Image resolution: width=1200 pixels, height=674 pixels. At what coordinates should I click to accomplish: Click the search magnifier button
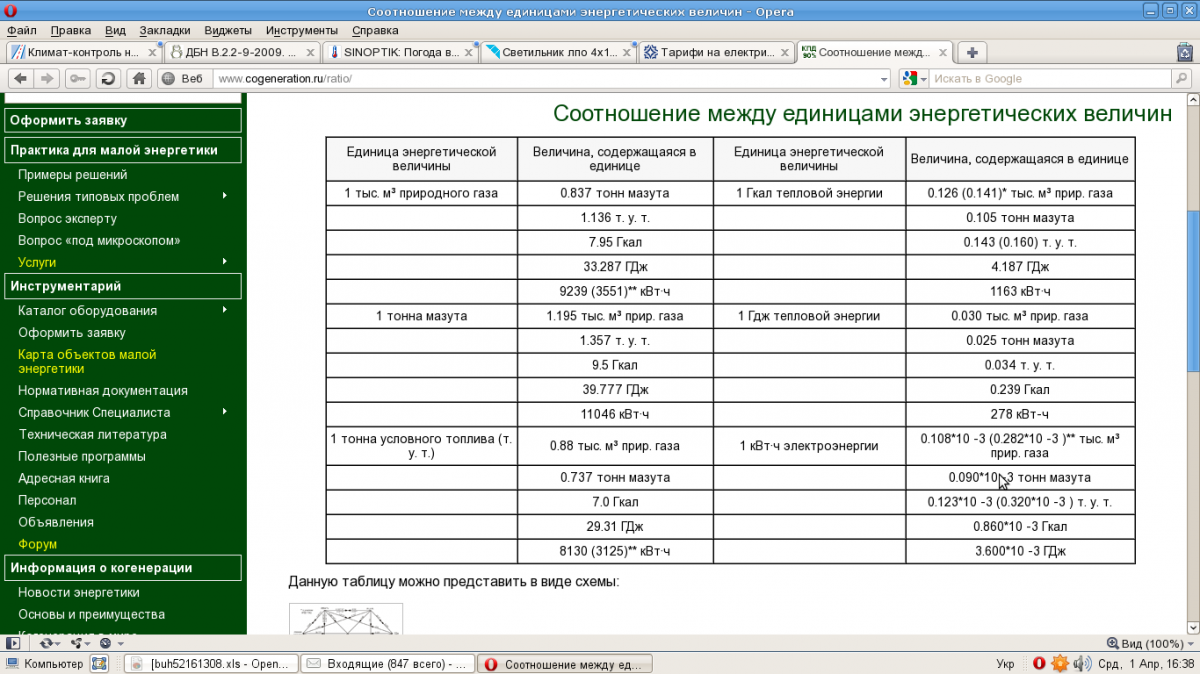click(x=1182, y=78)
